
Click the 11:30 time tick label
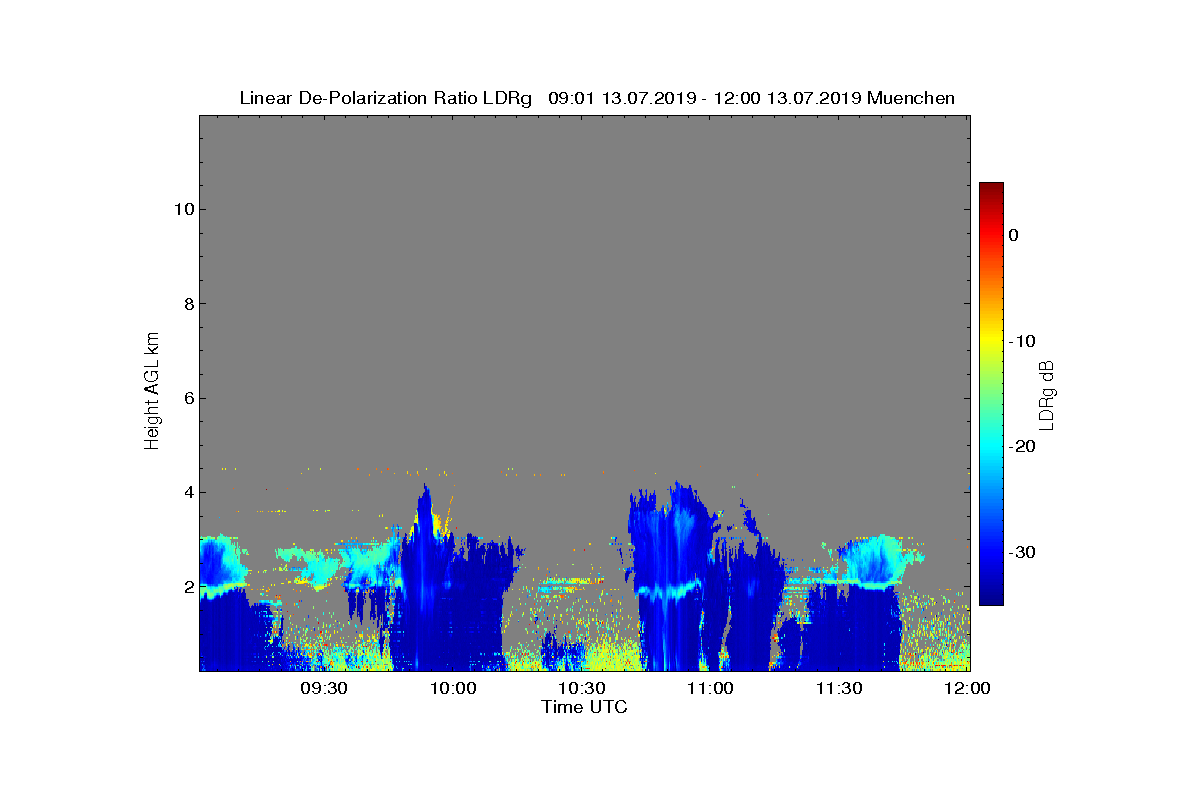[x=840, y=688]
